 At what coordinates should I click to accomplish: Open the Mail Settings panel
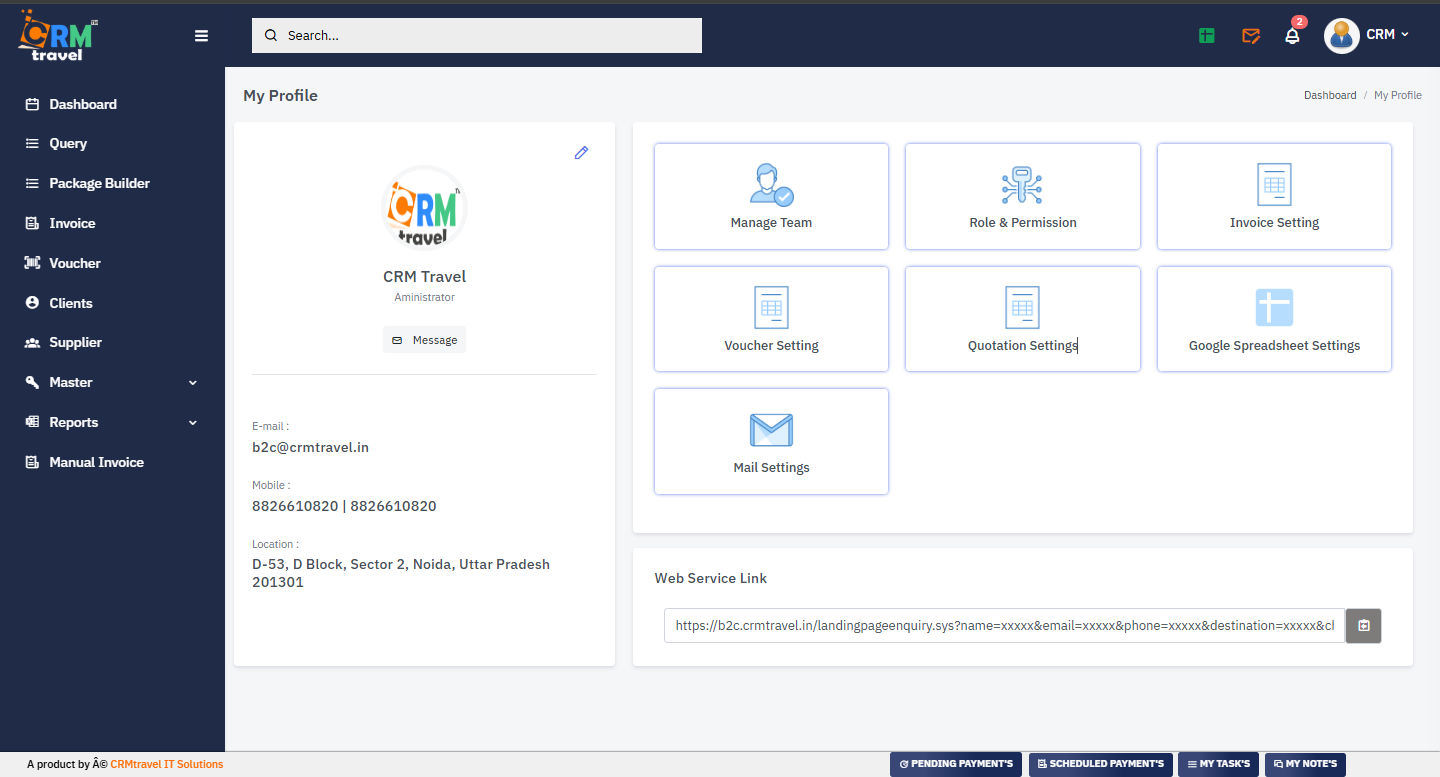(770, 441)
